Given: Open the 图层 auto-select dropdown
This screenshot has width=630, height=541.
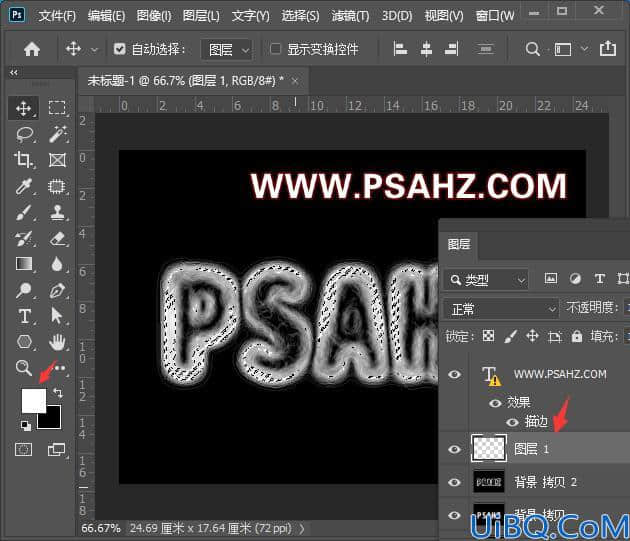Looking at the screenshot, I should click(227, 50).
